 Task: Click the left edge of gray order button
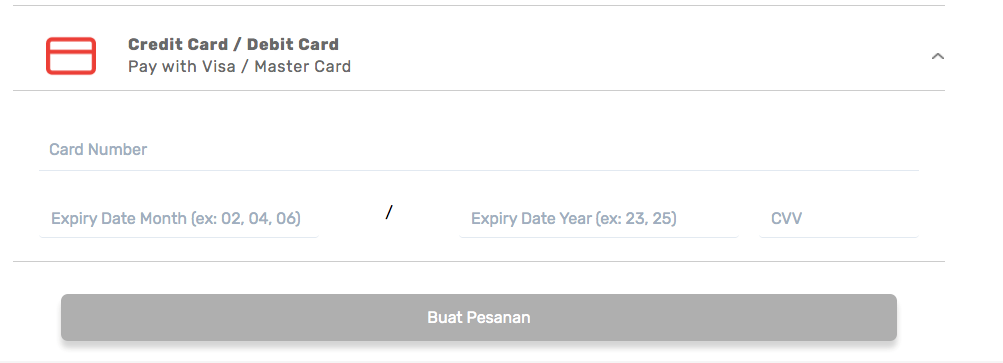coord(66,318)
